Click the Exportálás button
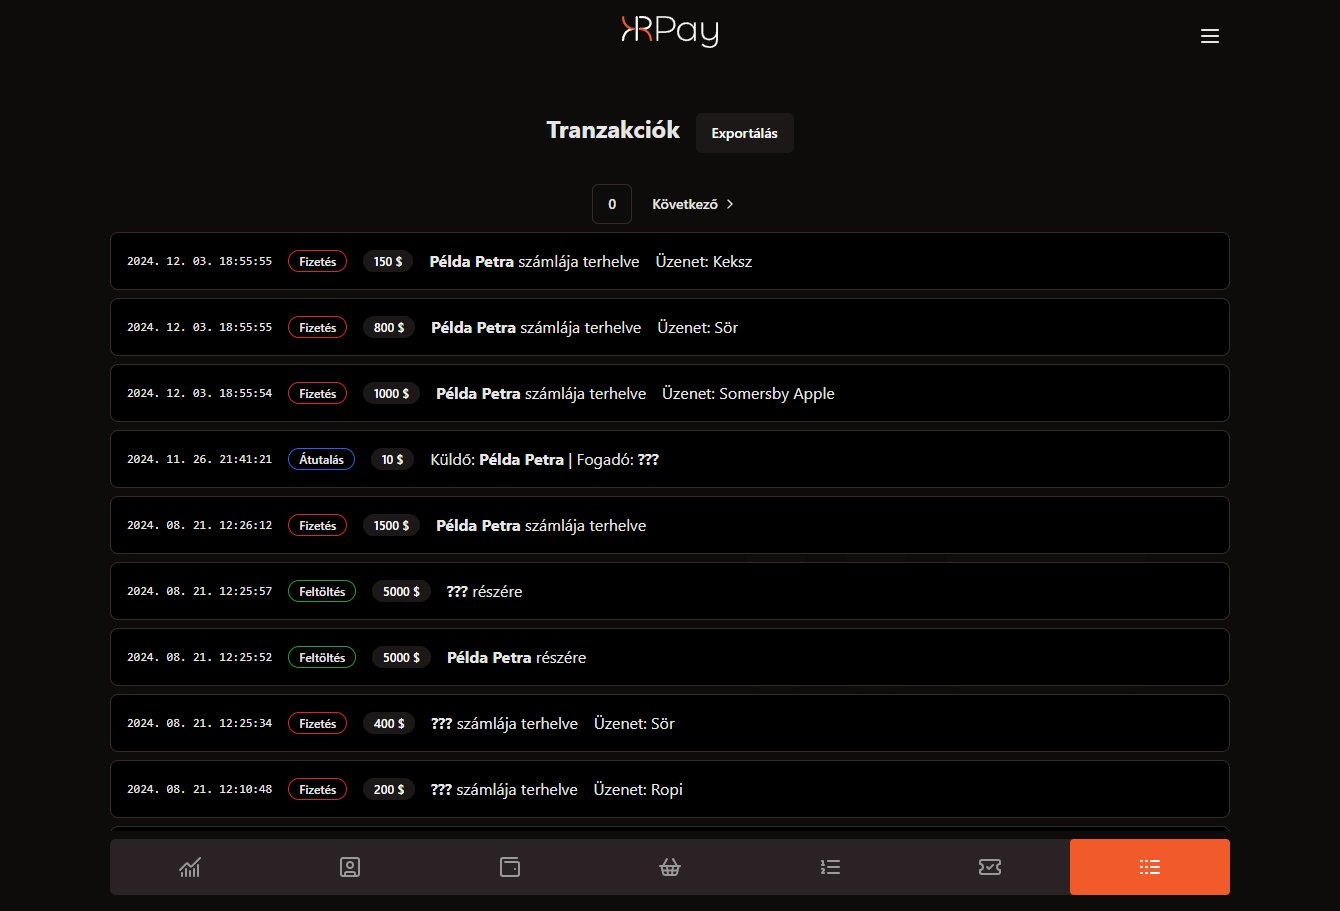The image size is (1340, 911). tap(745, 133)
